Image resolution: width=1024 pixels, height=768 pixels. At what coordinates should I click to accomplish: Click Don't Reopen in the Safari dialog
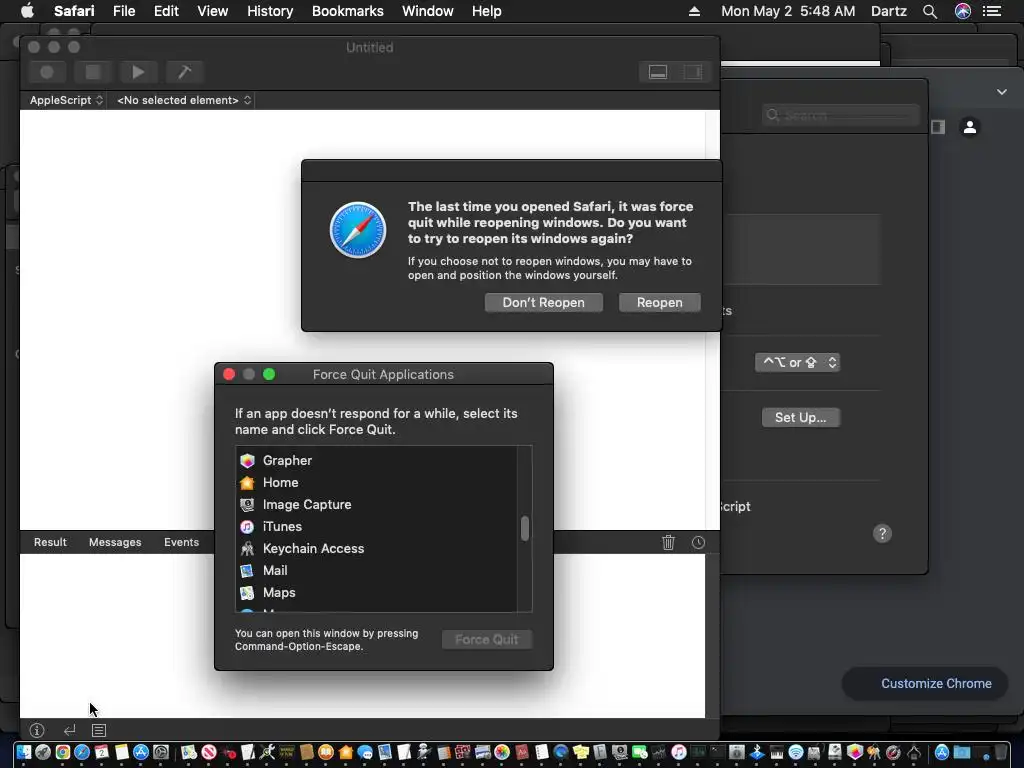coord(543,302)
